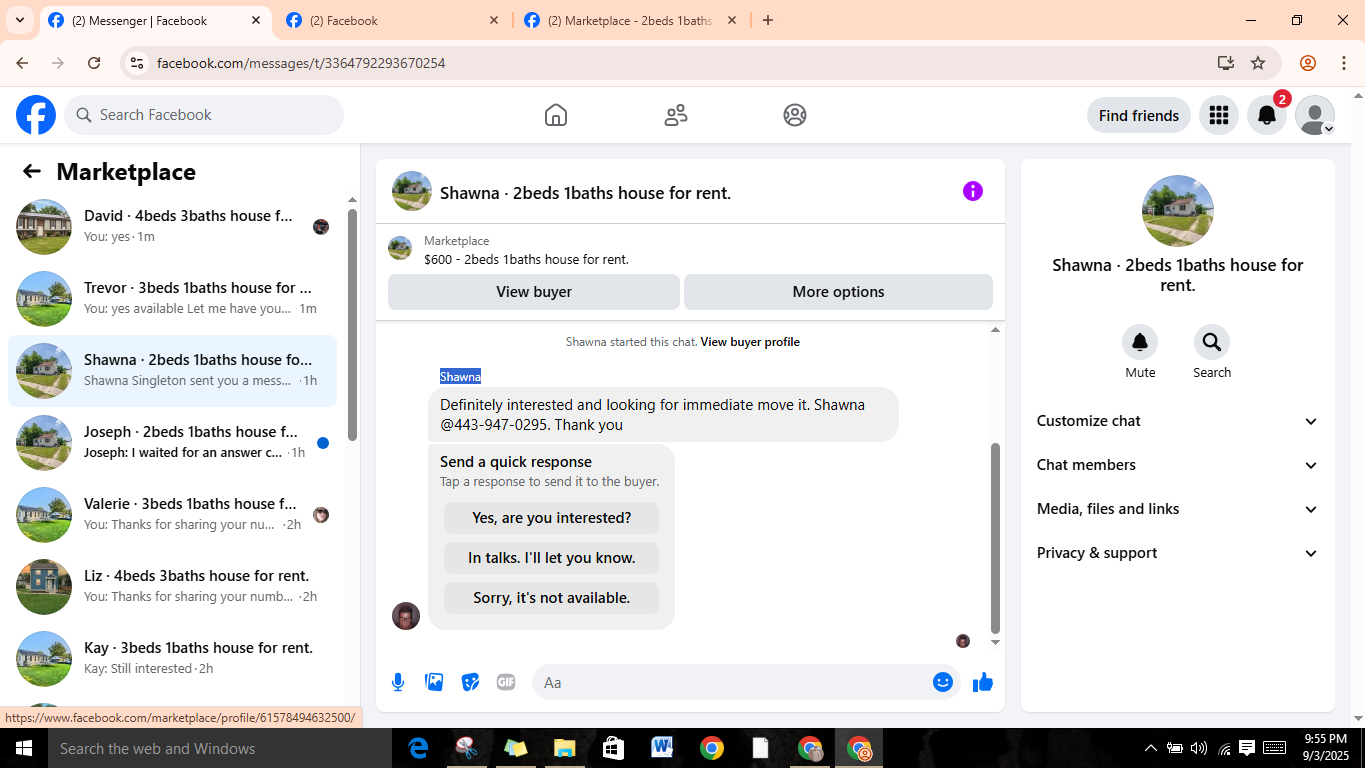Send quick response "Yes, are you interested?"

(551, 518)
